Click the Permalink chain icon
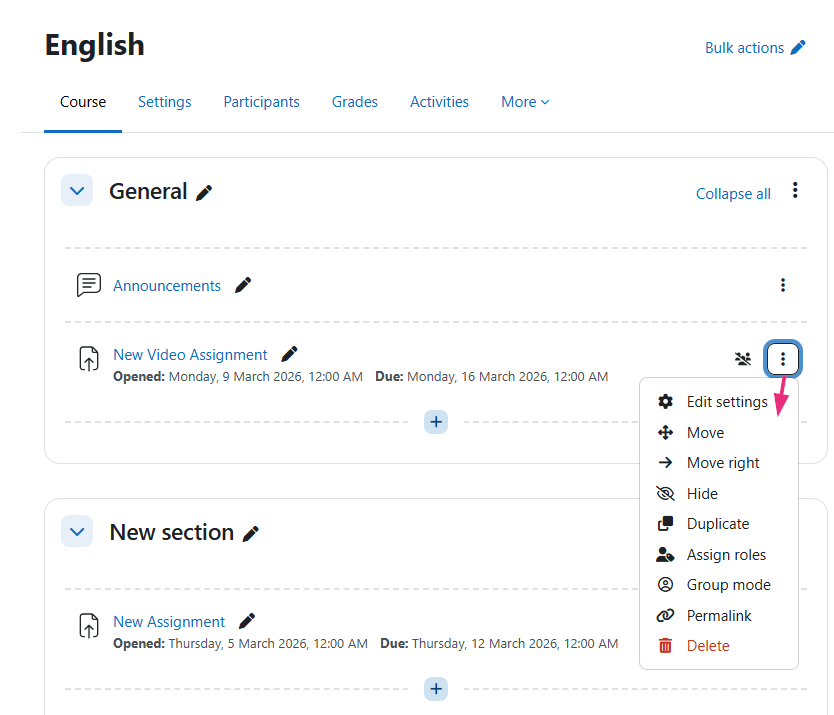Screen dimensions: 834x715 pos(665,616)
